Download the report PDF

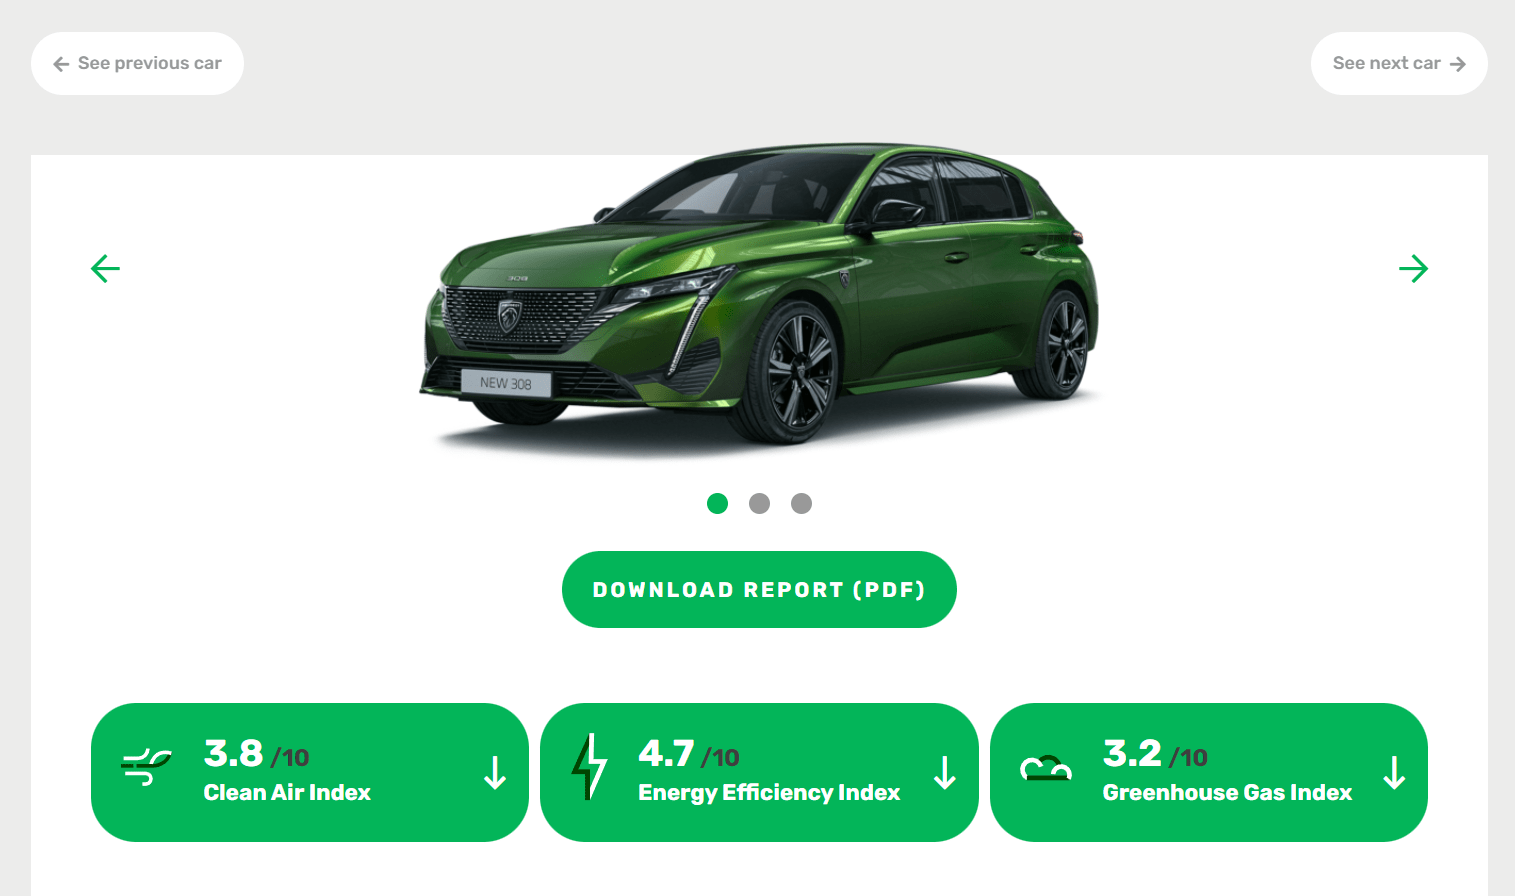759,590
